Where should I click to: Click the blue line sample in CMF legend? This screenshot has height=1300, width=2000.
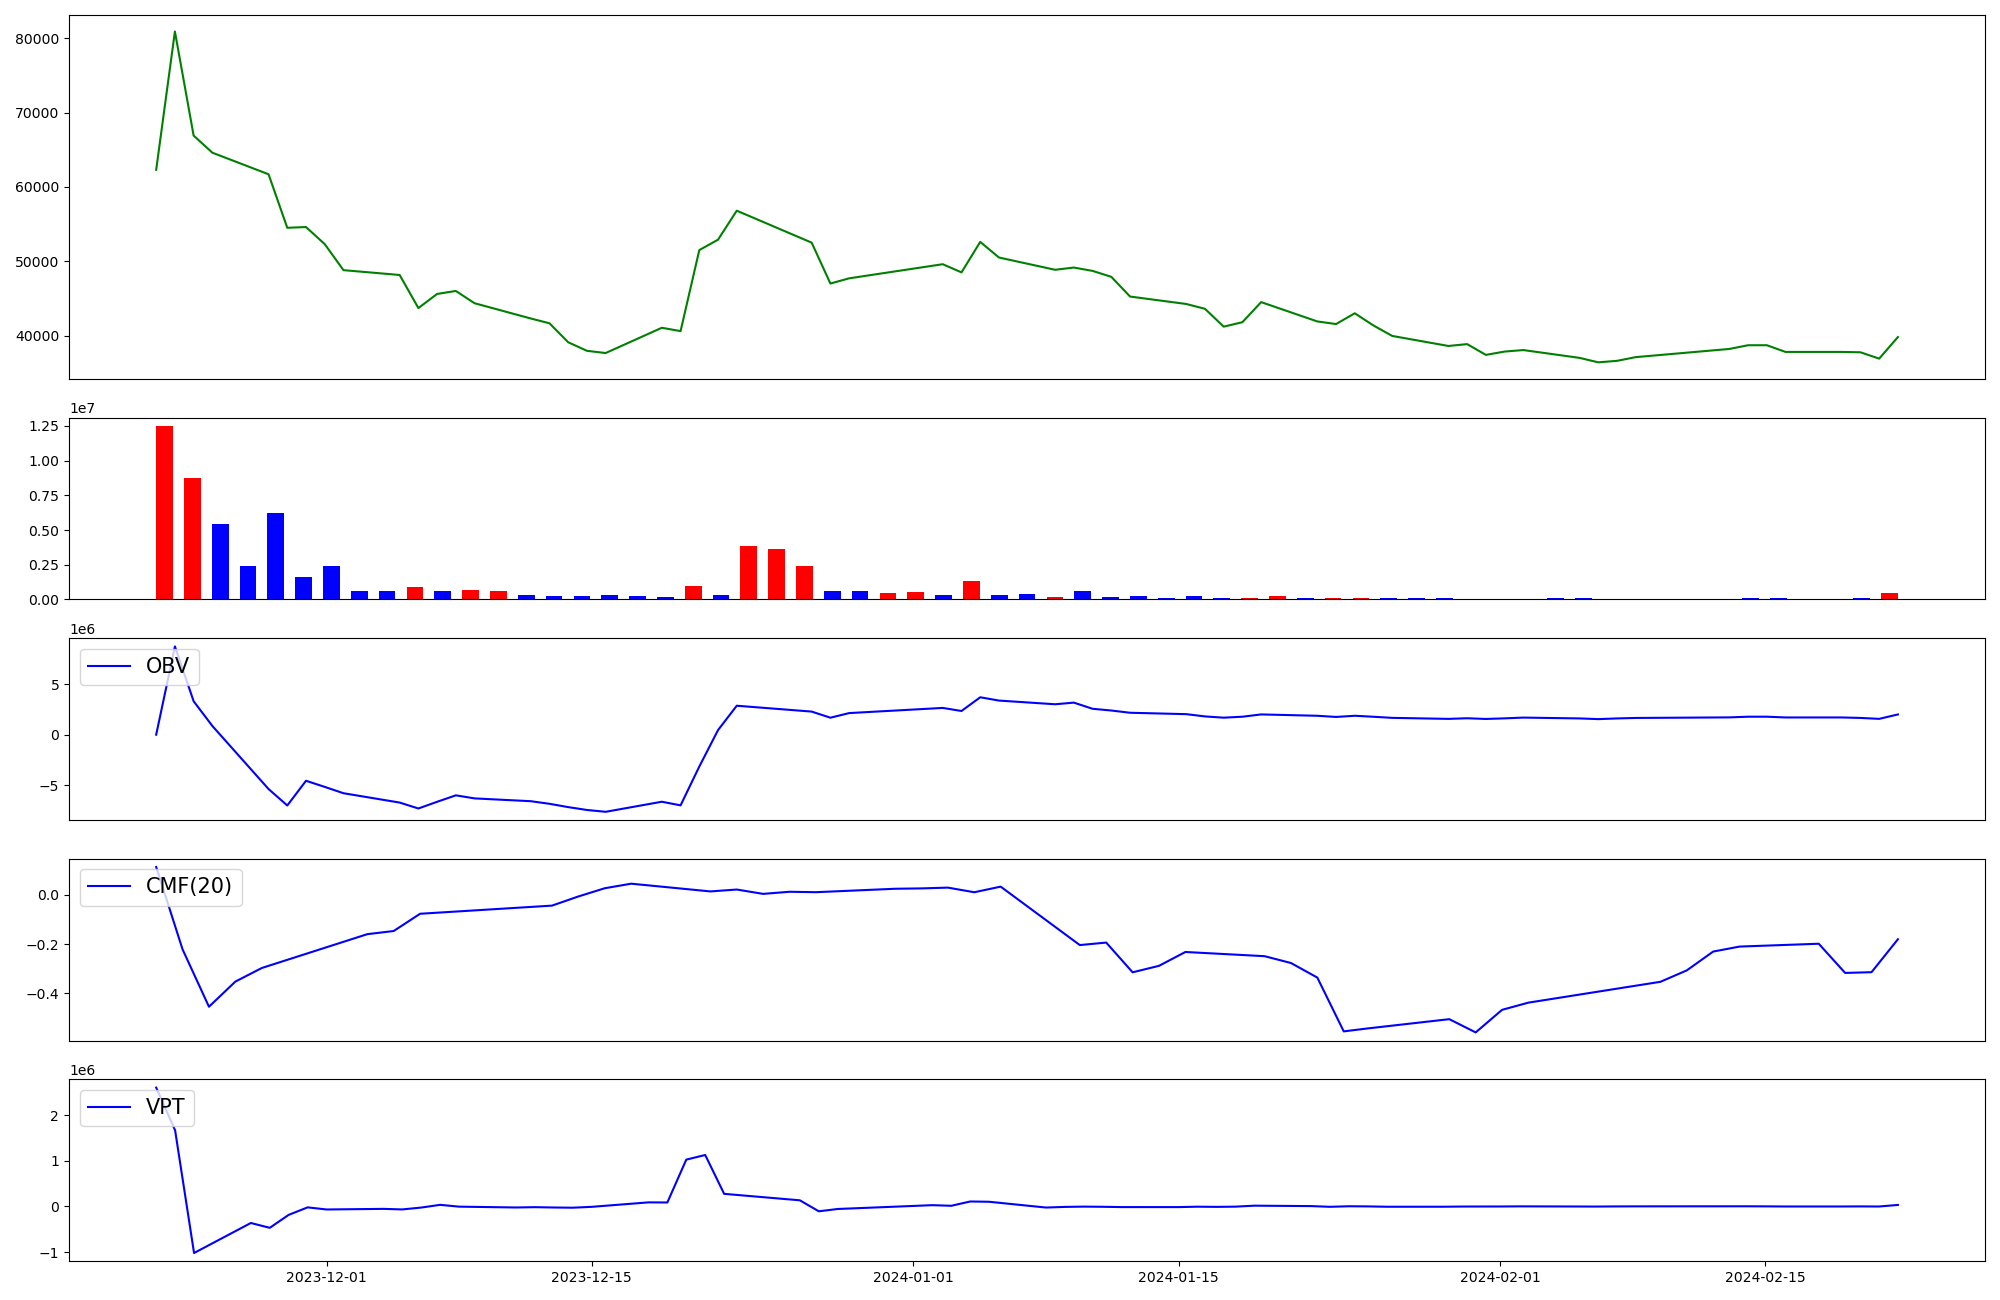[x=110, y=887]
